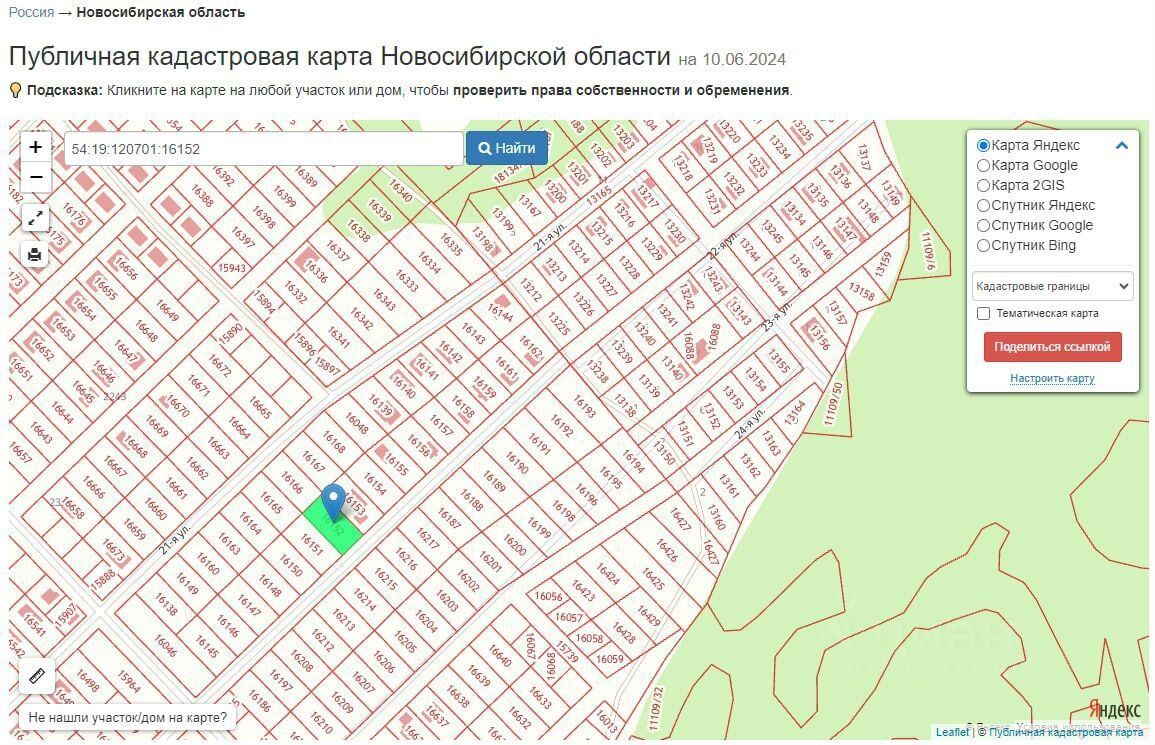Click Не нашли участок/дом на карте?
This screenshot has width=1155, height=745.
127,717
